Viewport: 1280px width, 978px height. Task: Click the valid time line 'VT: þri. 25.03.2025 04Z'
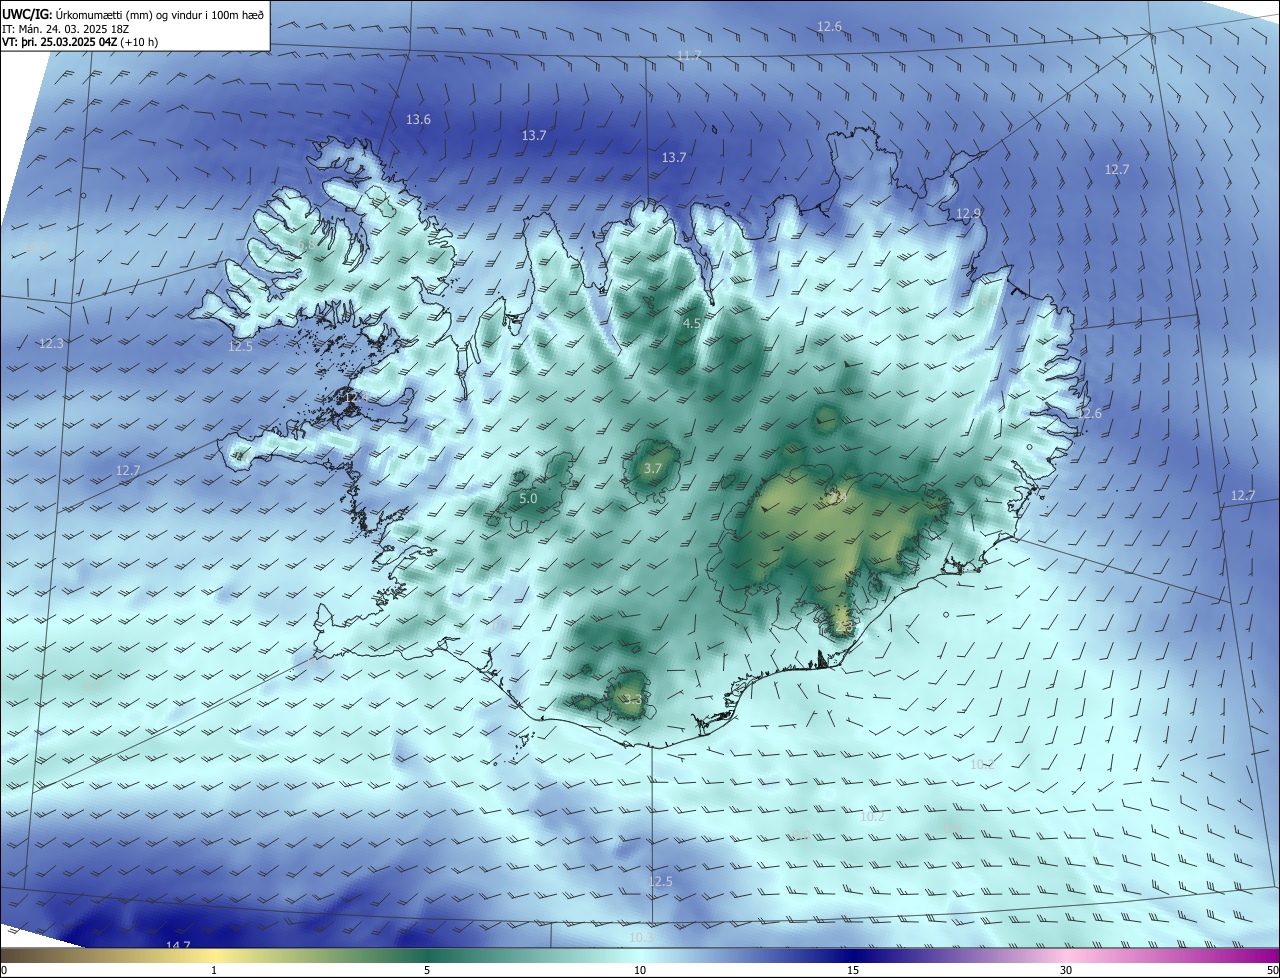61,42
